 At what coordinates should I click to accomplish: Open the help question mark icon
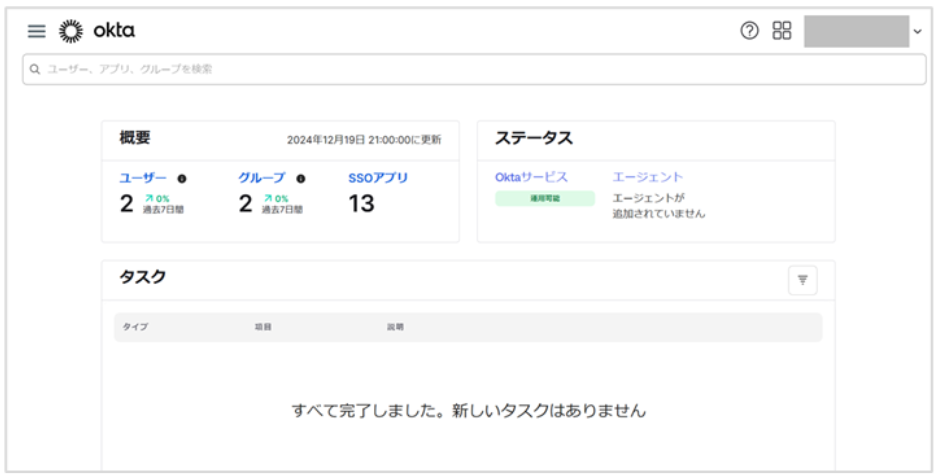pyautogui.click(x=749, y=31)
